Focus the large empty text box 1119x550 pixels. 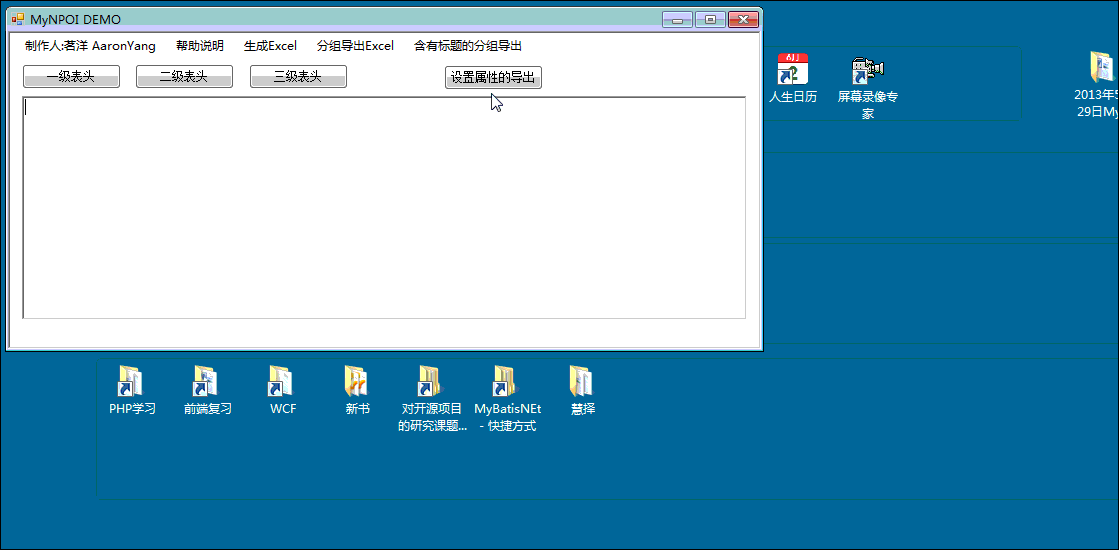pos(385,208)
